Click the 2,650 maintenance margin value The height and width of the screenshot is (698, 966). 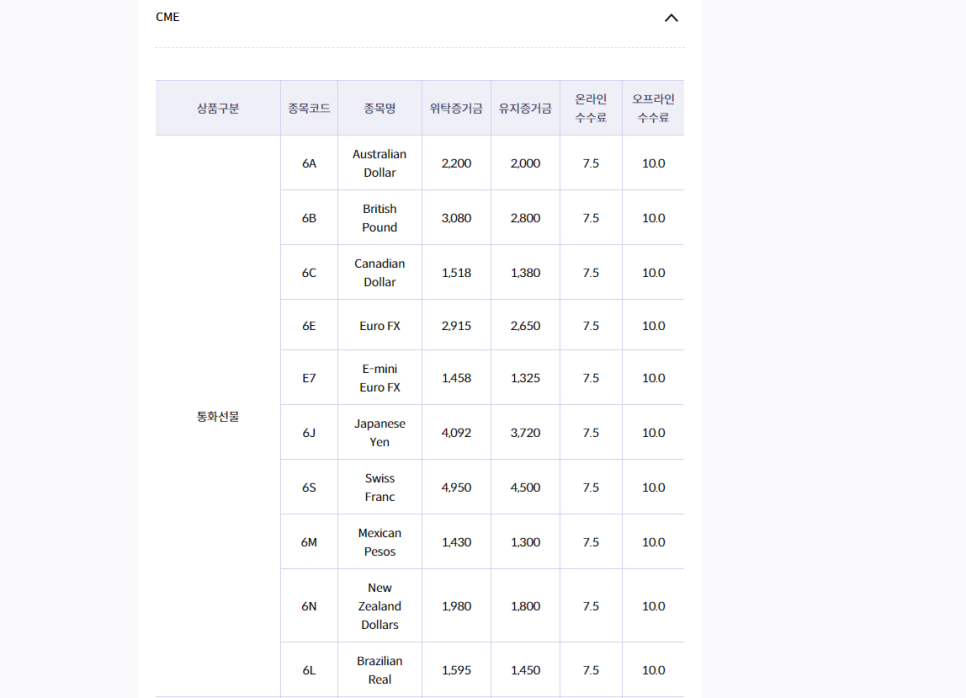click(526, 326)
